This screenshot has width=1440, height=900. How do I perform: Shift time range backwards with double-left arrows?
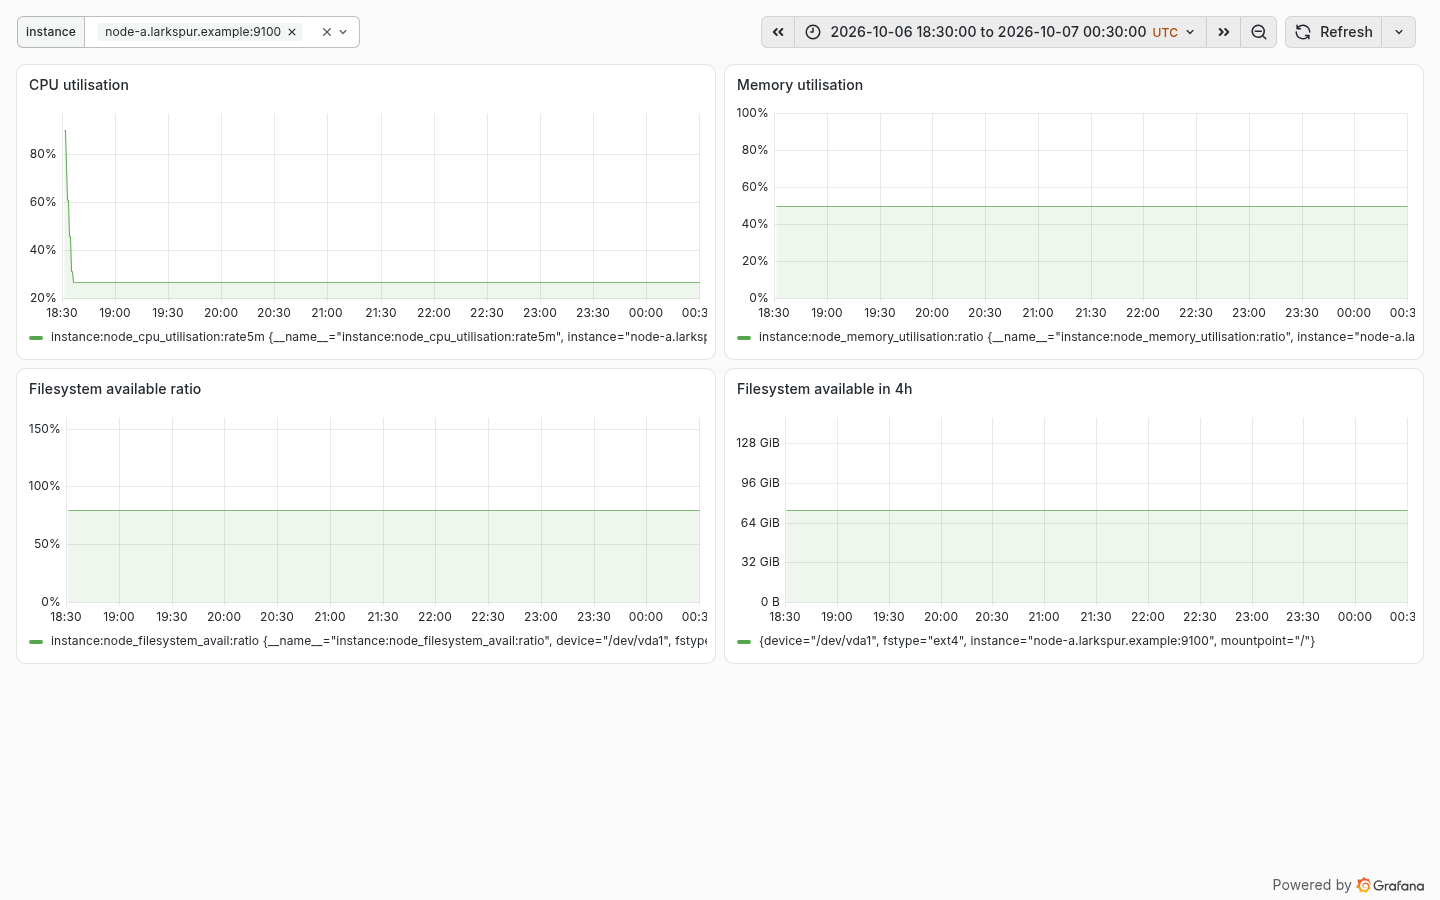point(778,32)
